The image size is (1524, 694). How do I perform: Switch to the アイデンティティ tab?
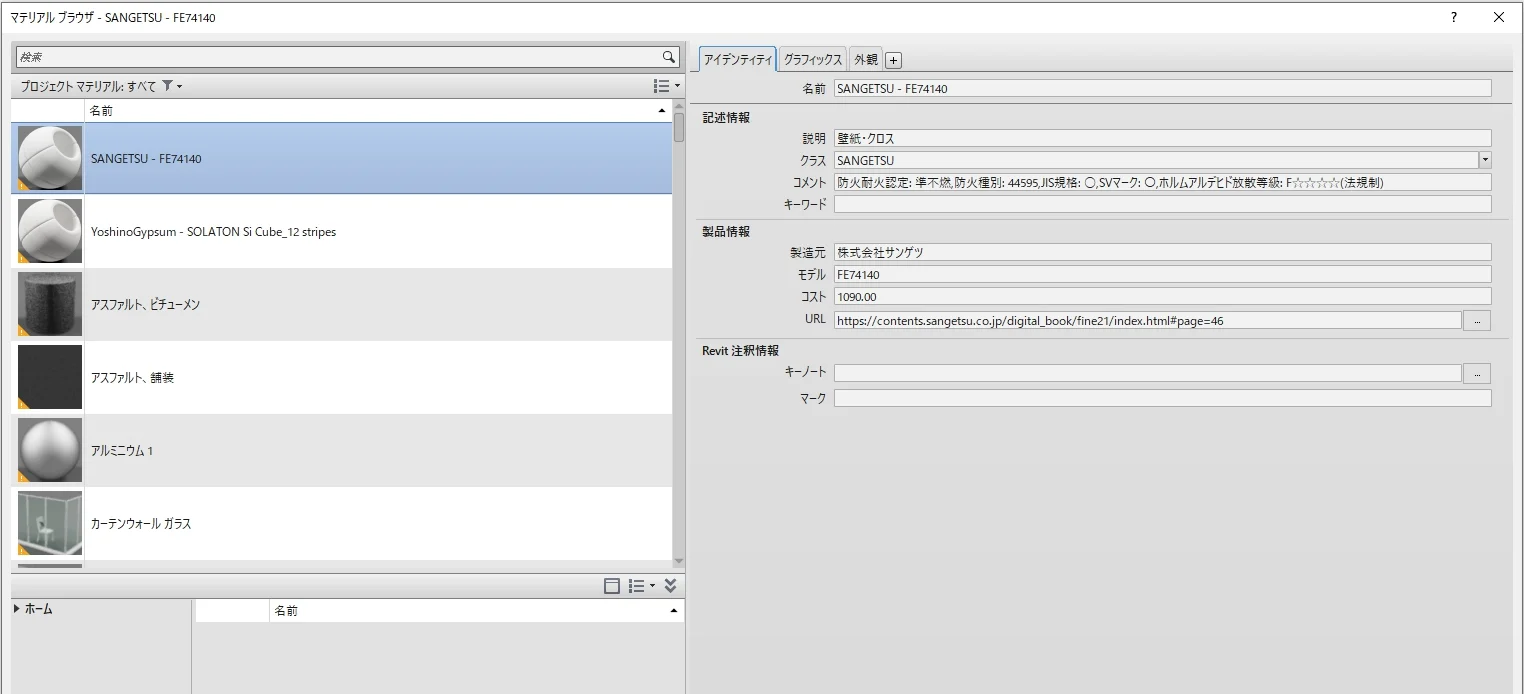point(738,59)
